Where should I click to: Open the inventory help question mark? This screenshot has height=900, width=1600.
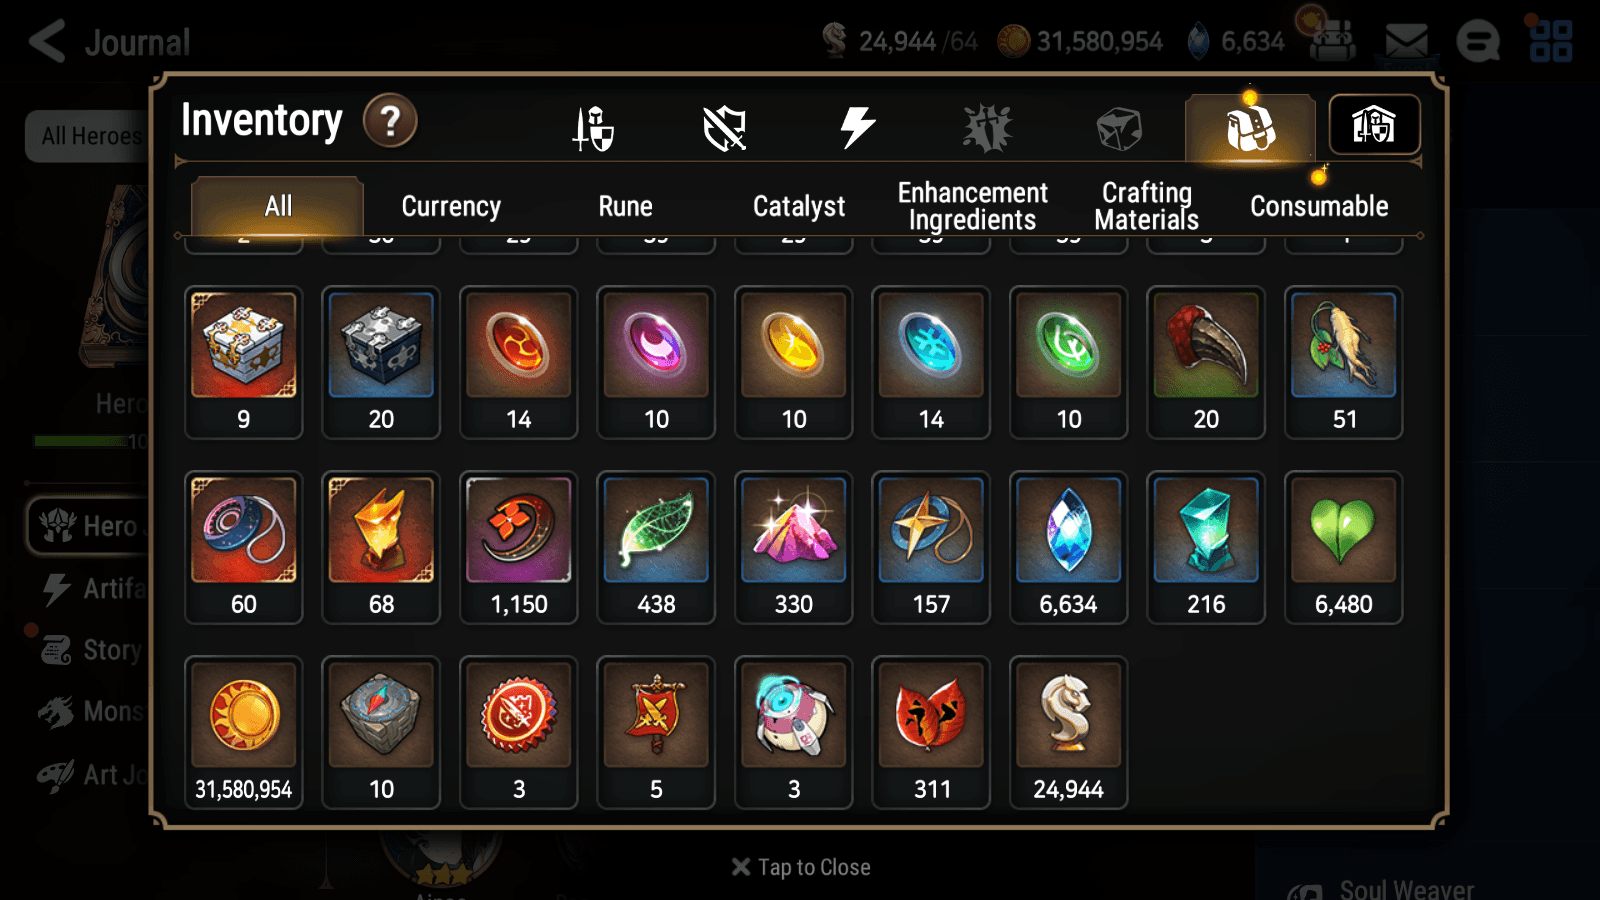389,120
